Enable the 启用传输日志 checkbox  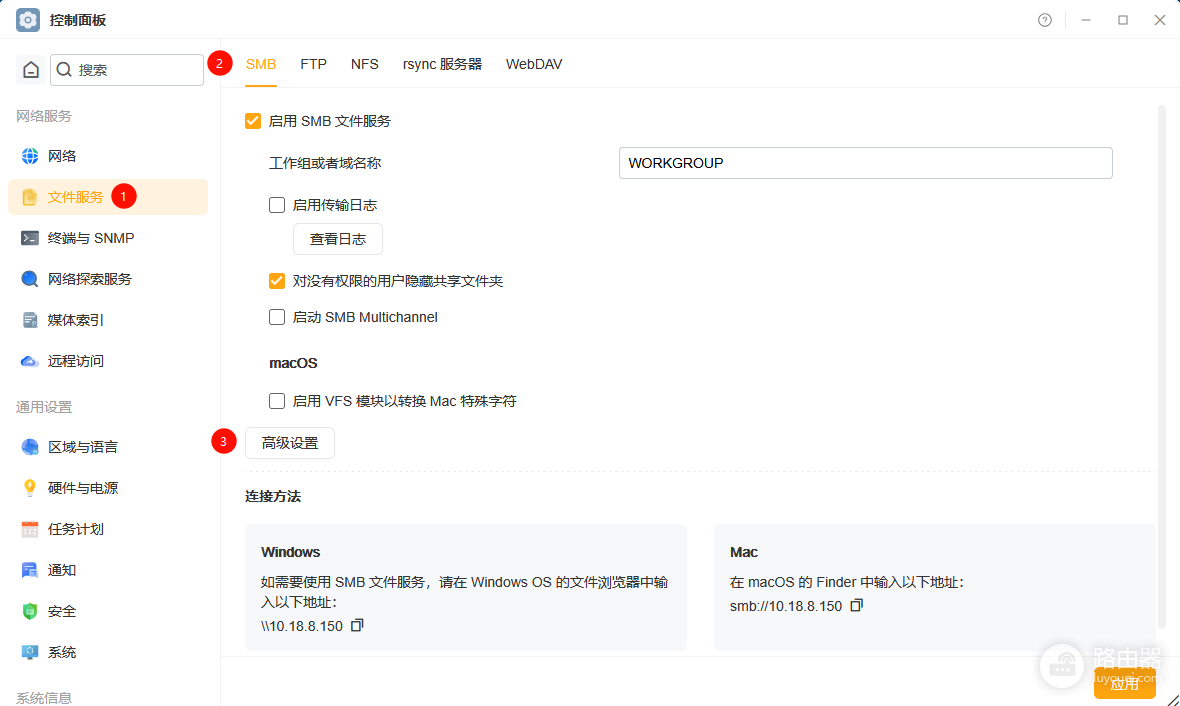coord(277,205)
